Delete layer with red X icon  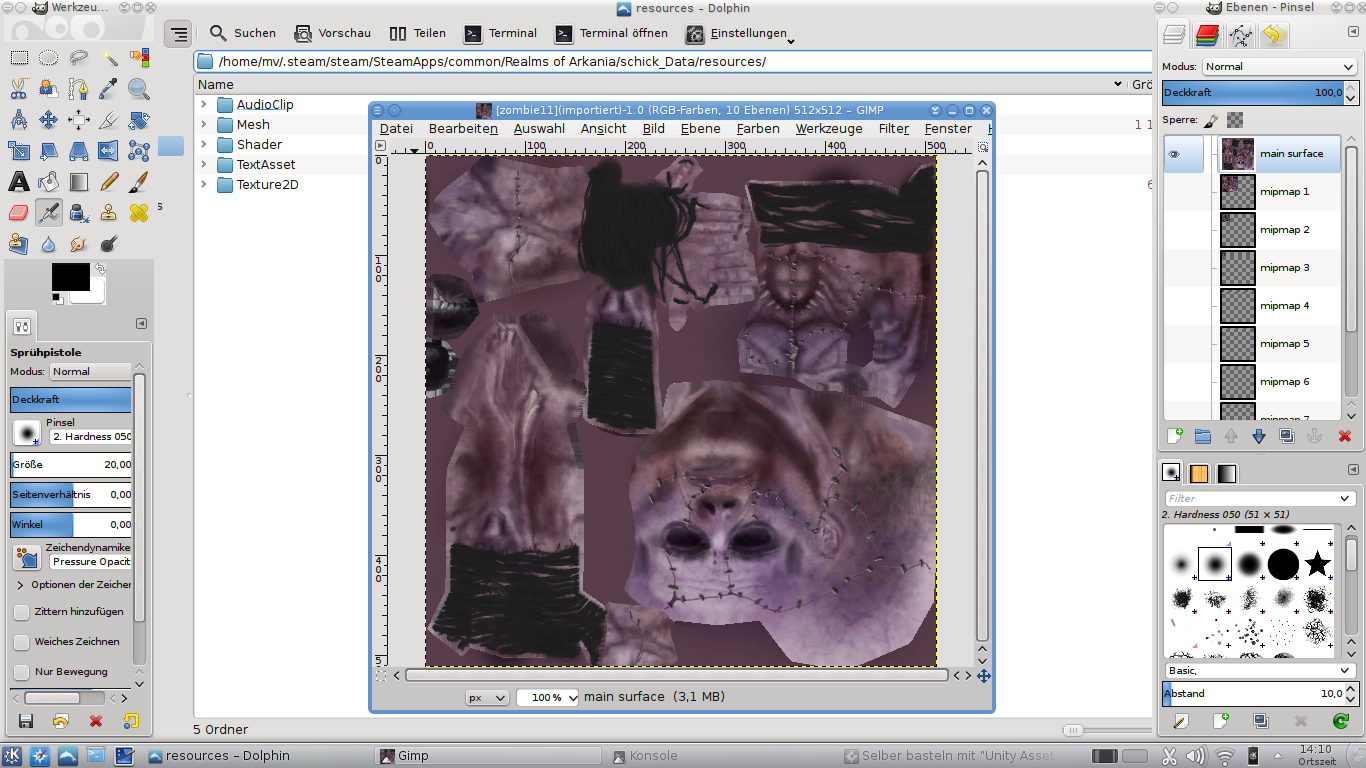coord(1344,436)
